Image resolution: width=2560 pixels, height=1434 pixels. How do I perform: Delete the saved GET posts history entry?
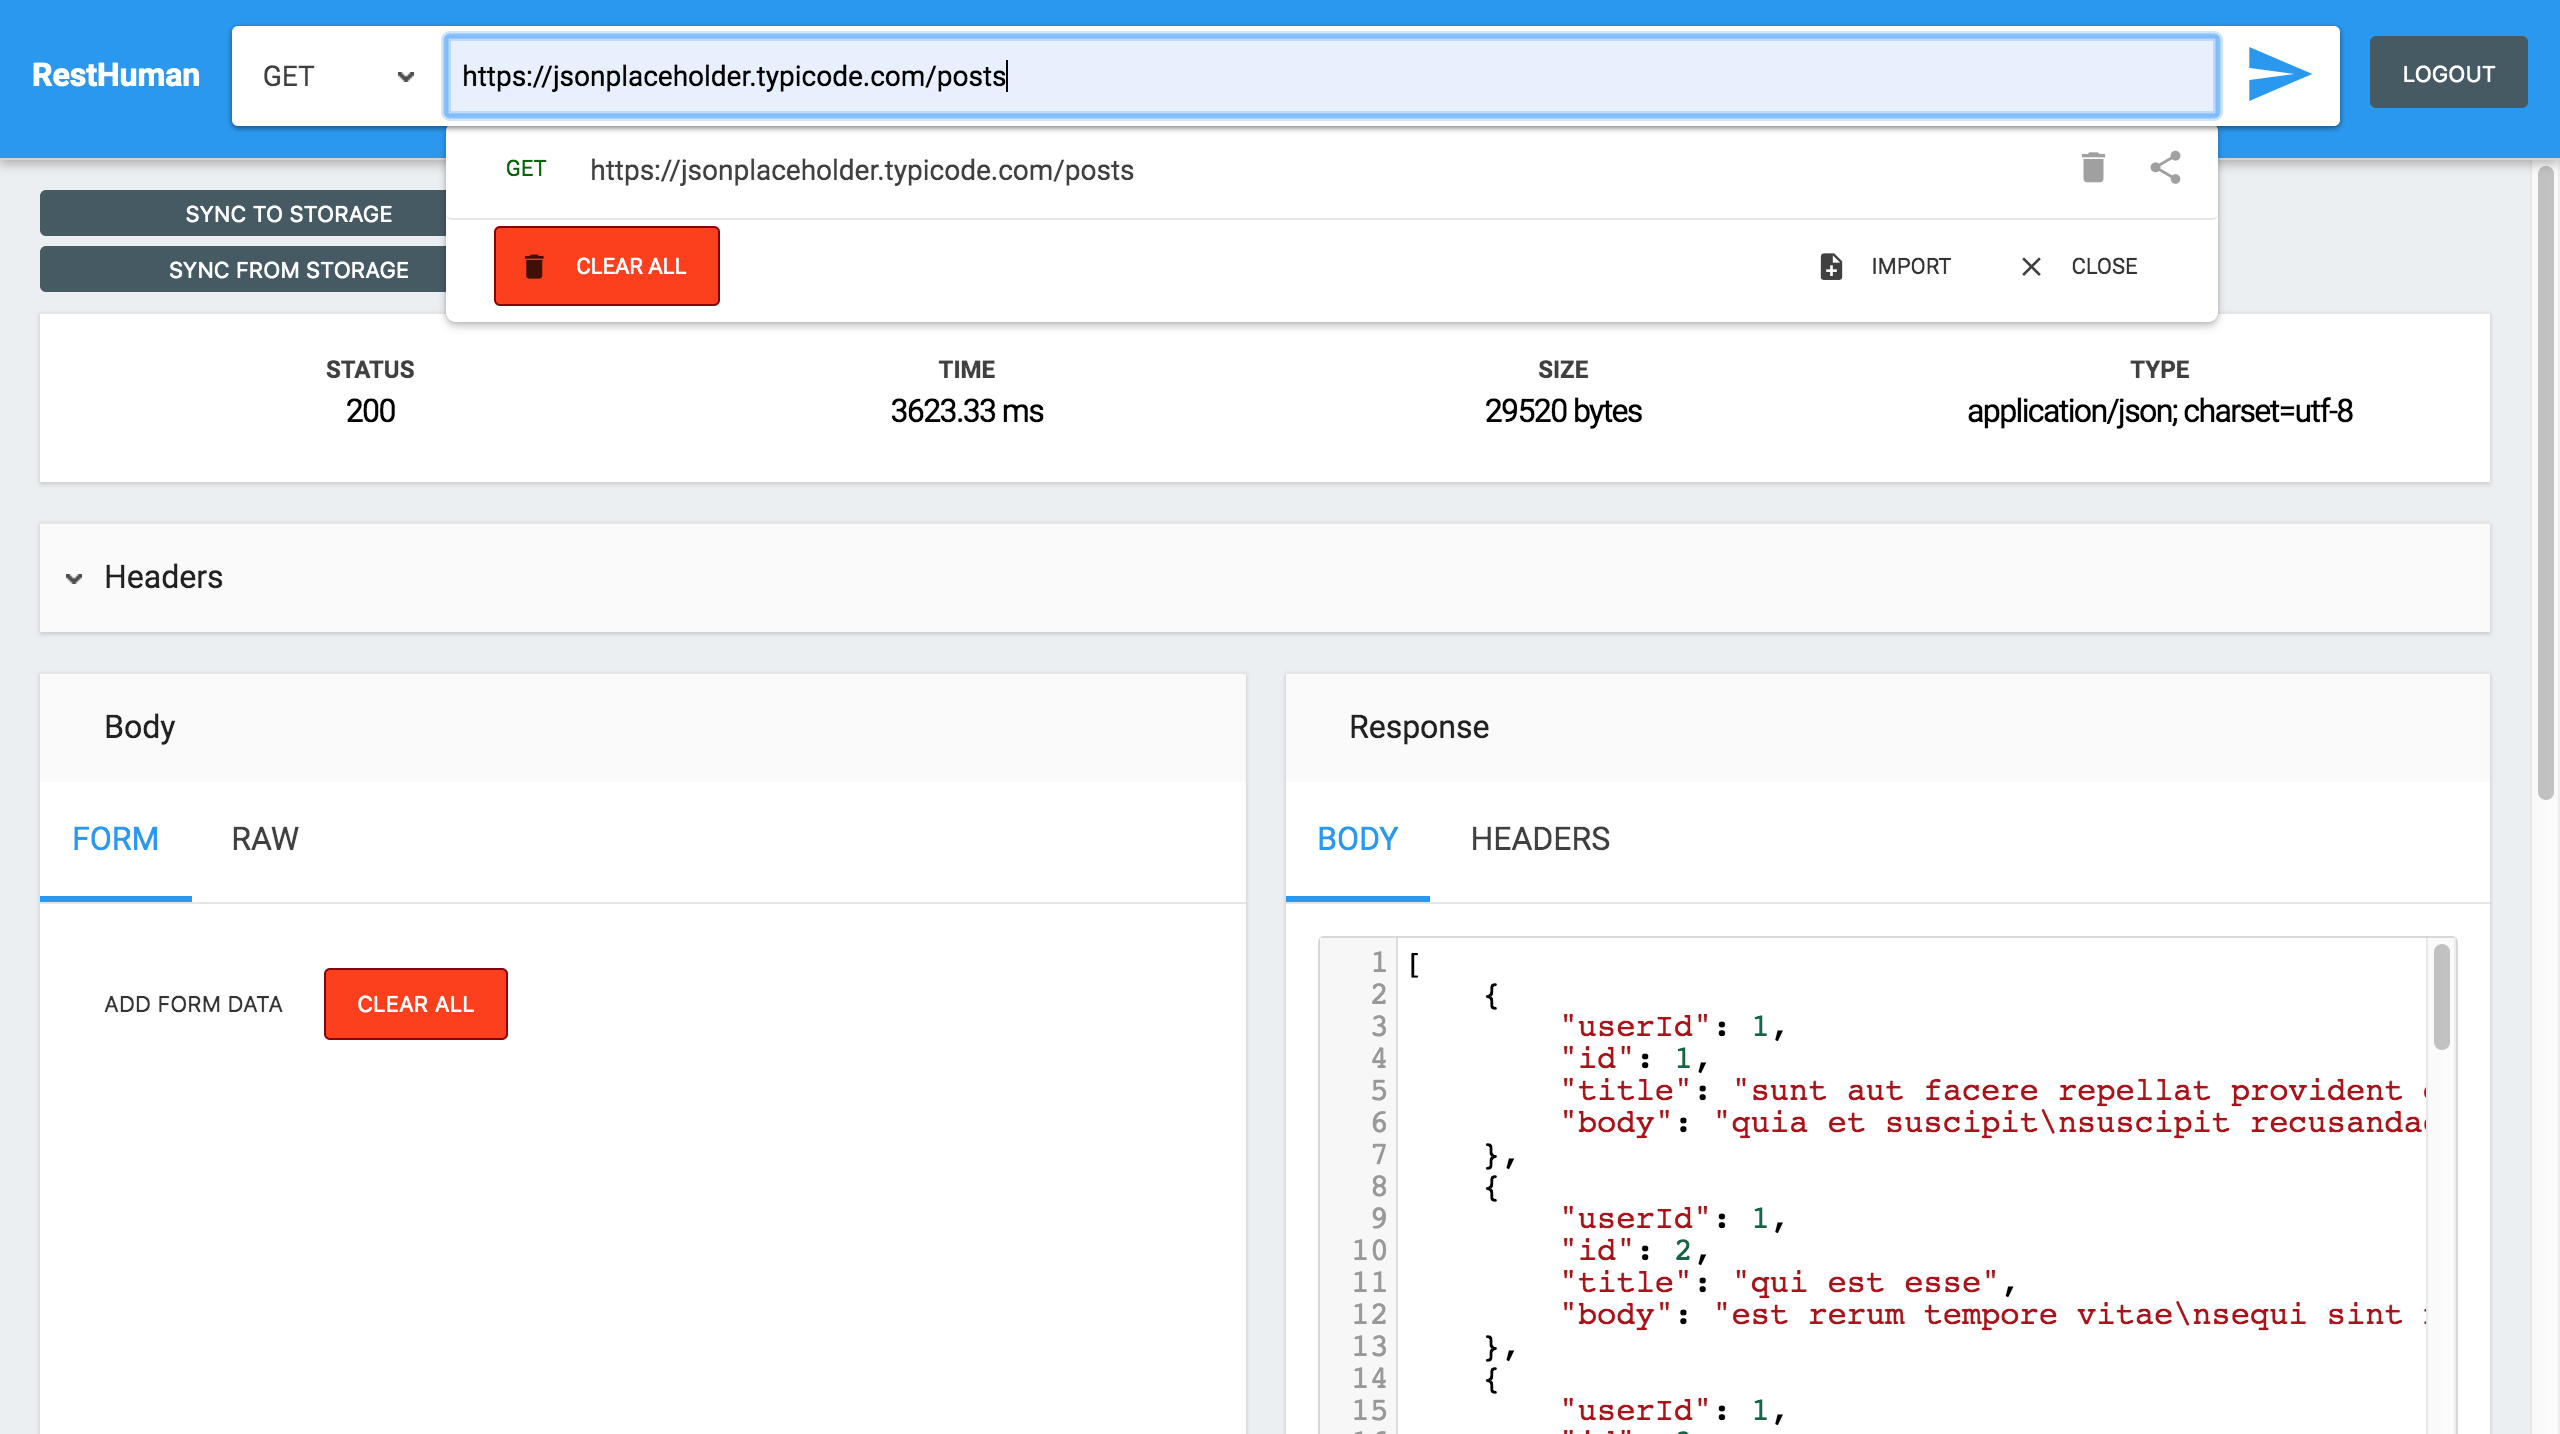pos(2093,168)
